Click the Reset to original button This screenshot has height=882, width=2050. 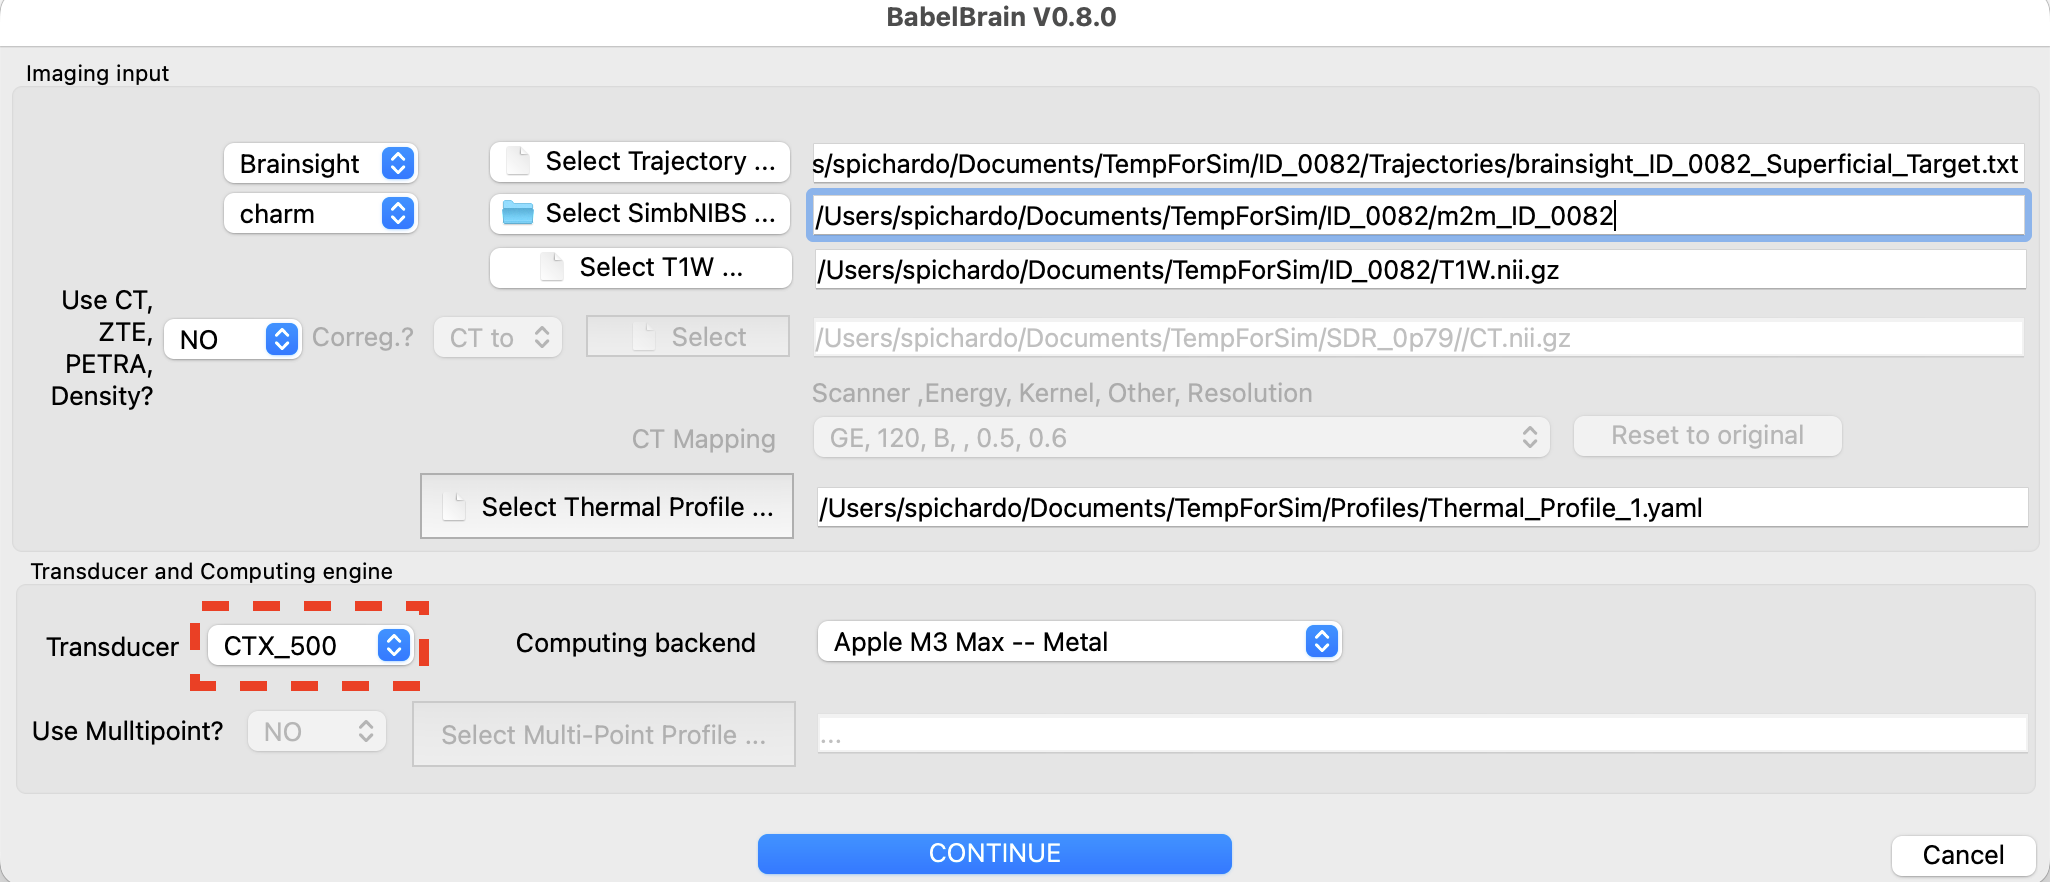[x=1707, y=436]
